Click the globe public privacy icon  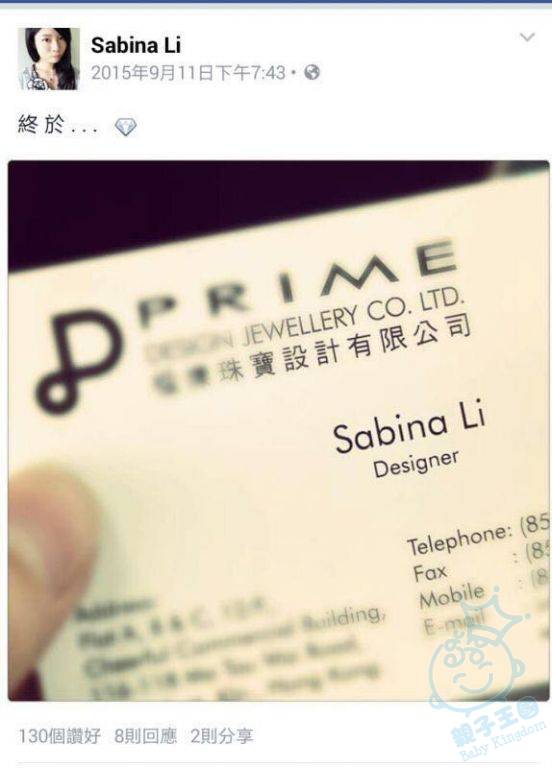pos(312,72)
